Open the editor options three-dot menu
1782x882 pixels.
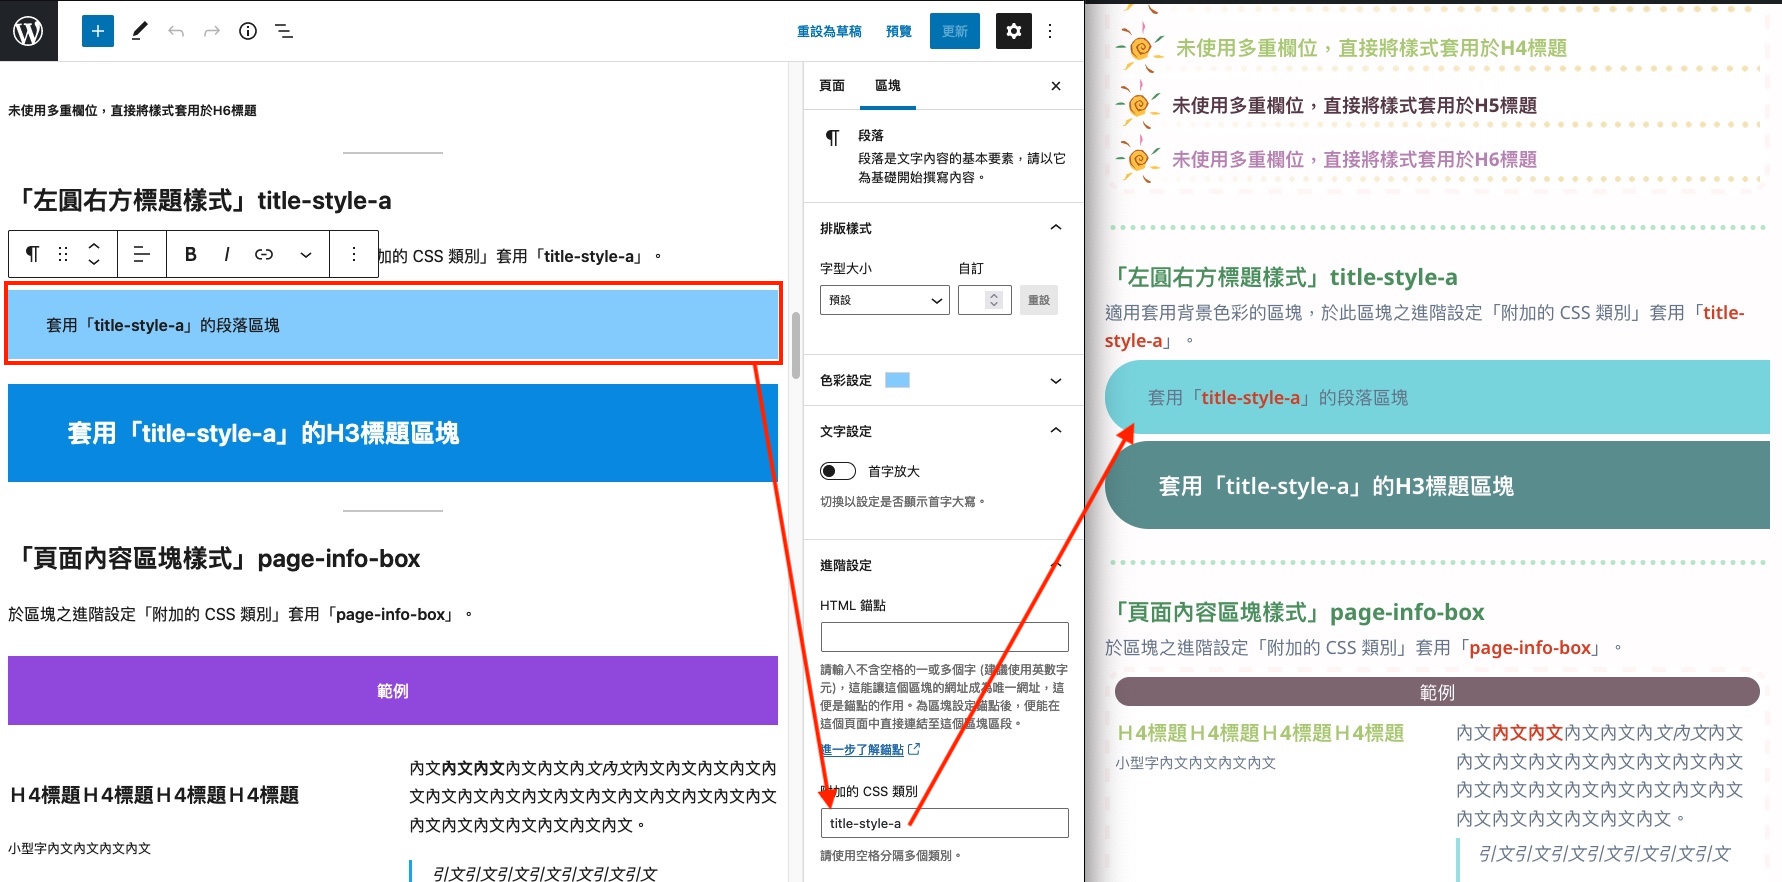1050,31
